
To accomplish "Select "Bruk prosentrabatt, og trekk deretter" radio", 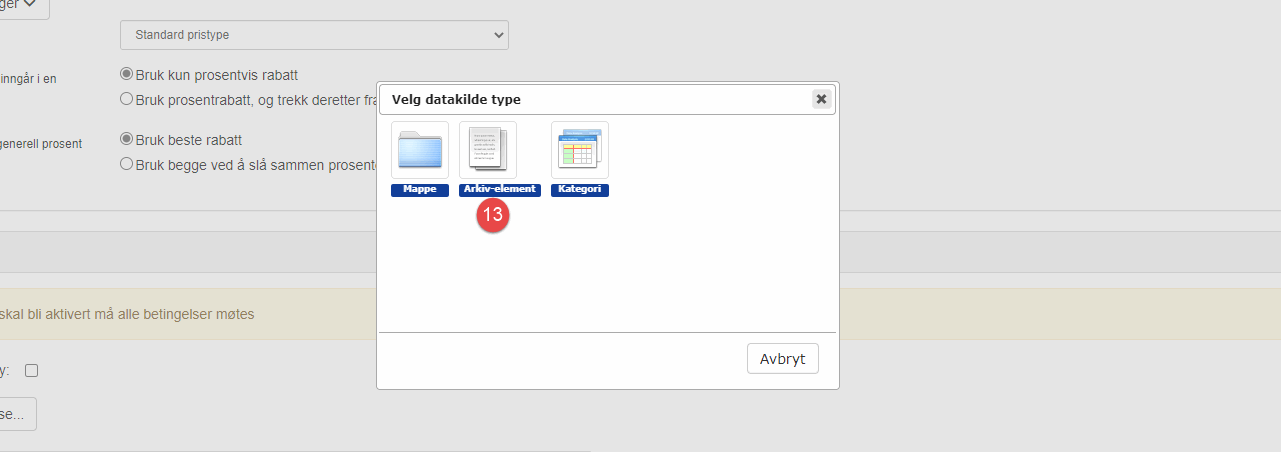I will pos(126,99).
